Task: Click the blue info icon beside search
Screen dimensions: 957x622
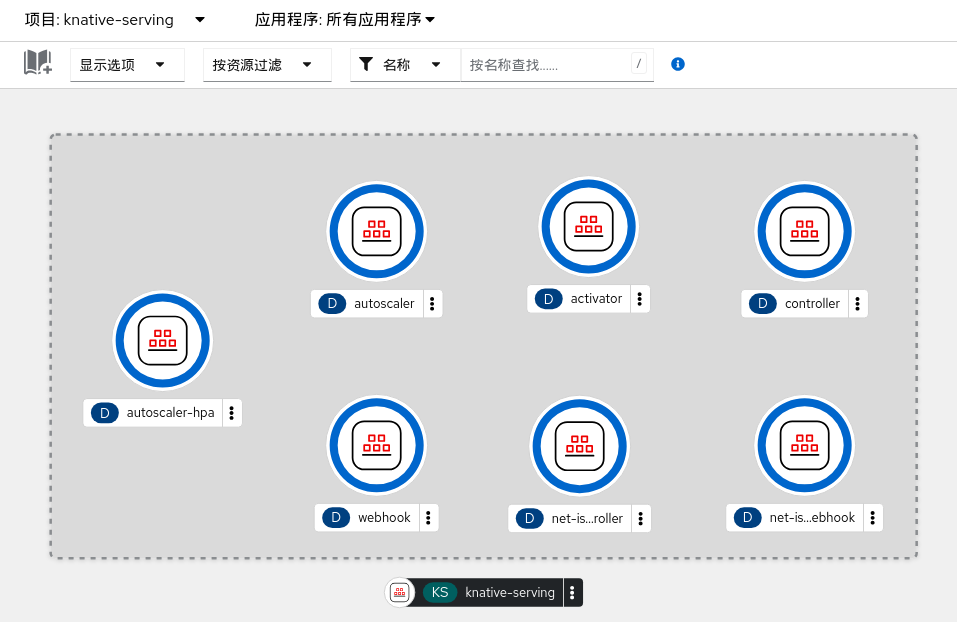Action: tap(677, 64)
